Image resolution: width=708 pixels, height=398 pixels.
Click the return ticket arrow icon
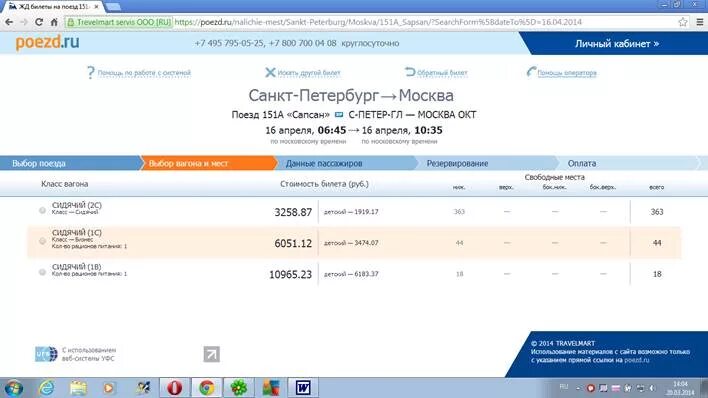(x=410, y=72)
